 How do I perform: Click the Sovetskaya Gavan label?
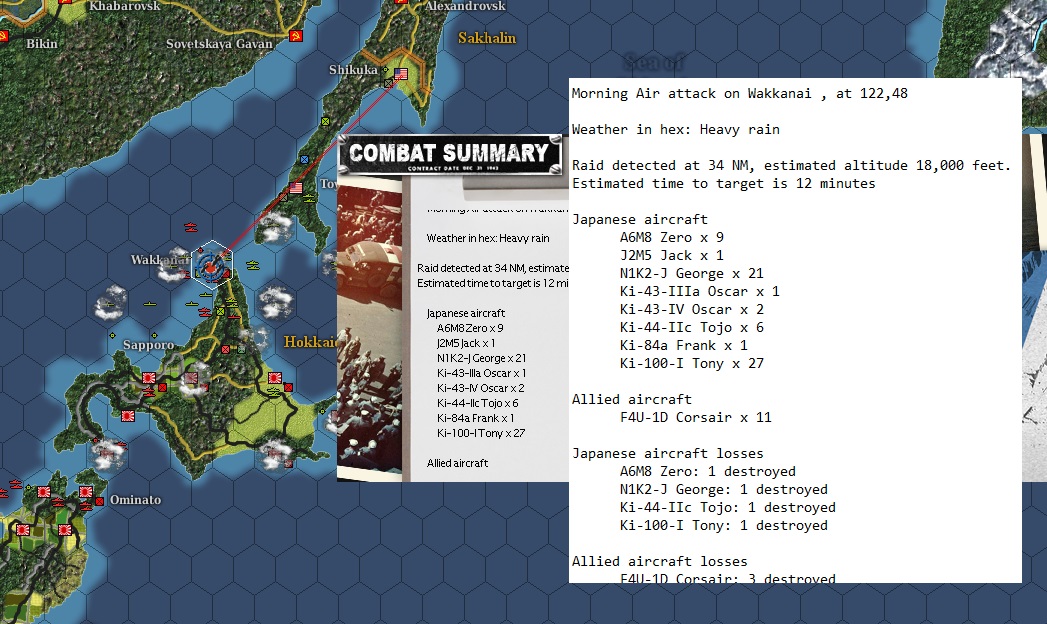(x=219, y=44)
